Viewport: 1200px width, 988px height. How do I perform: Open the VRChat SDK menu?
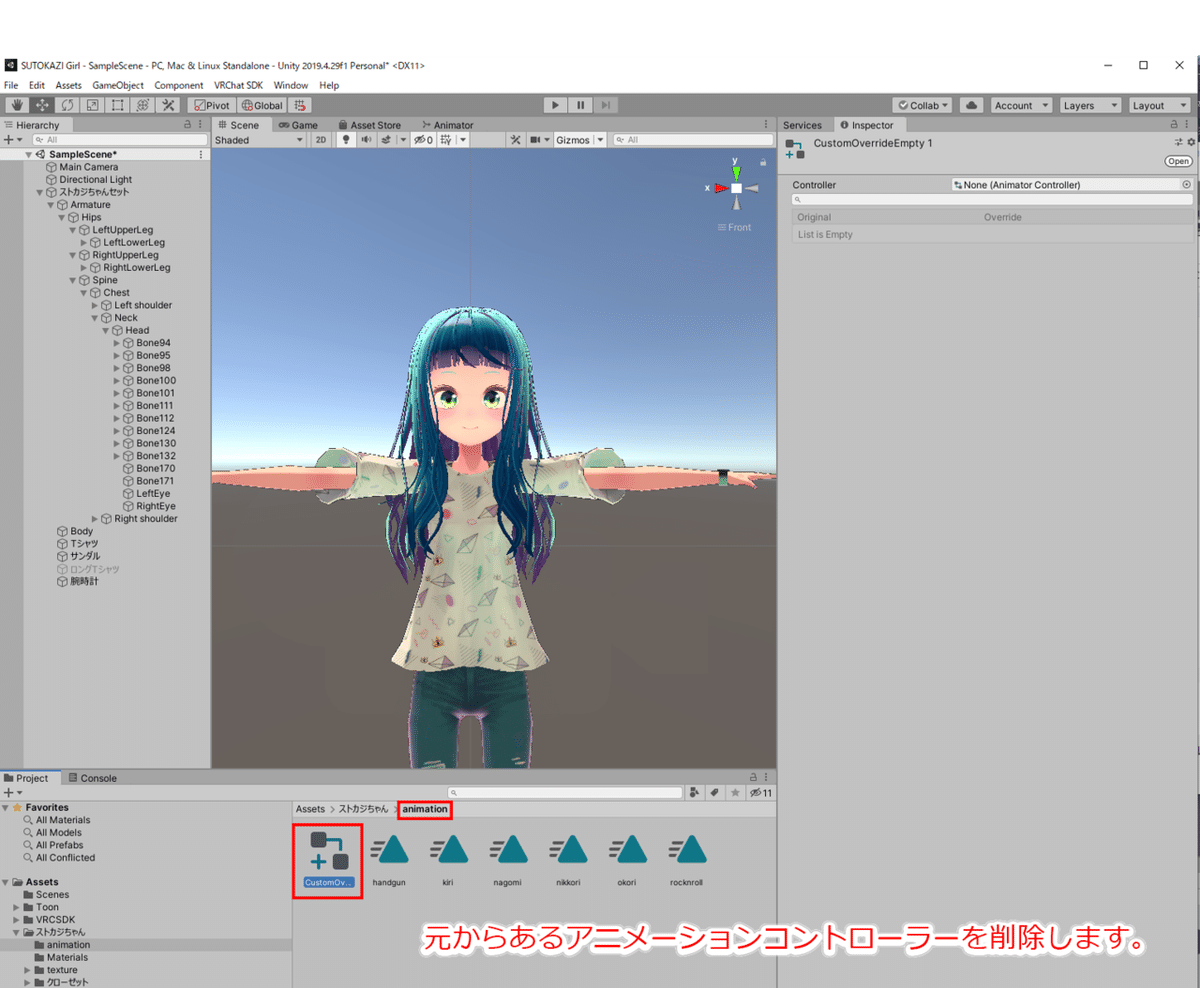click(x=238, y=86)
